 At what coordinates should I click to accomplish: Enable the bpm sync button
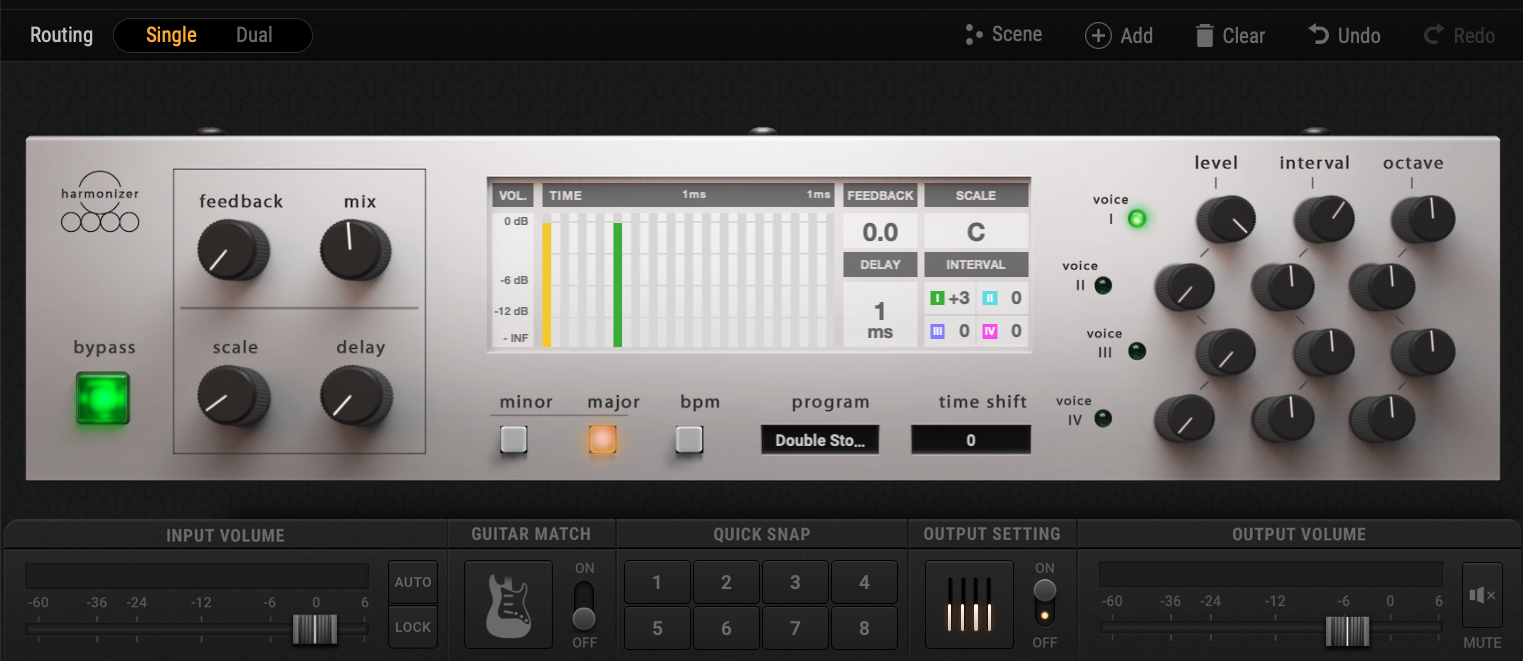(689, 439)
